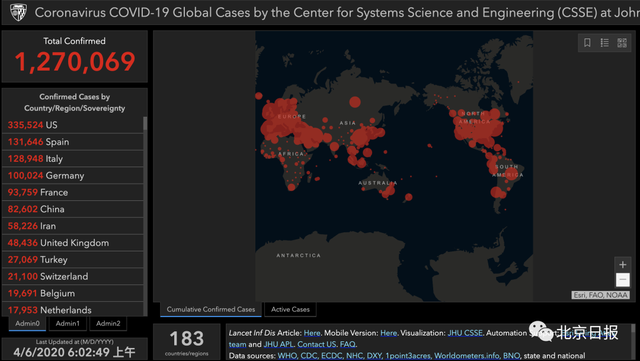
Task: Select the Admin1 tab
Action: 67,323
